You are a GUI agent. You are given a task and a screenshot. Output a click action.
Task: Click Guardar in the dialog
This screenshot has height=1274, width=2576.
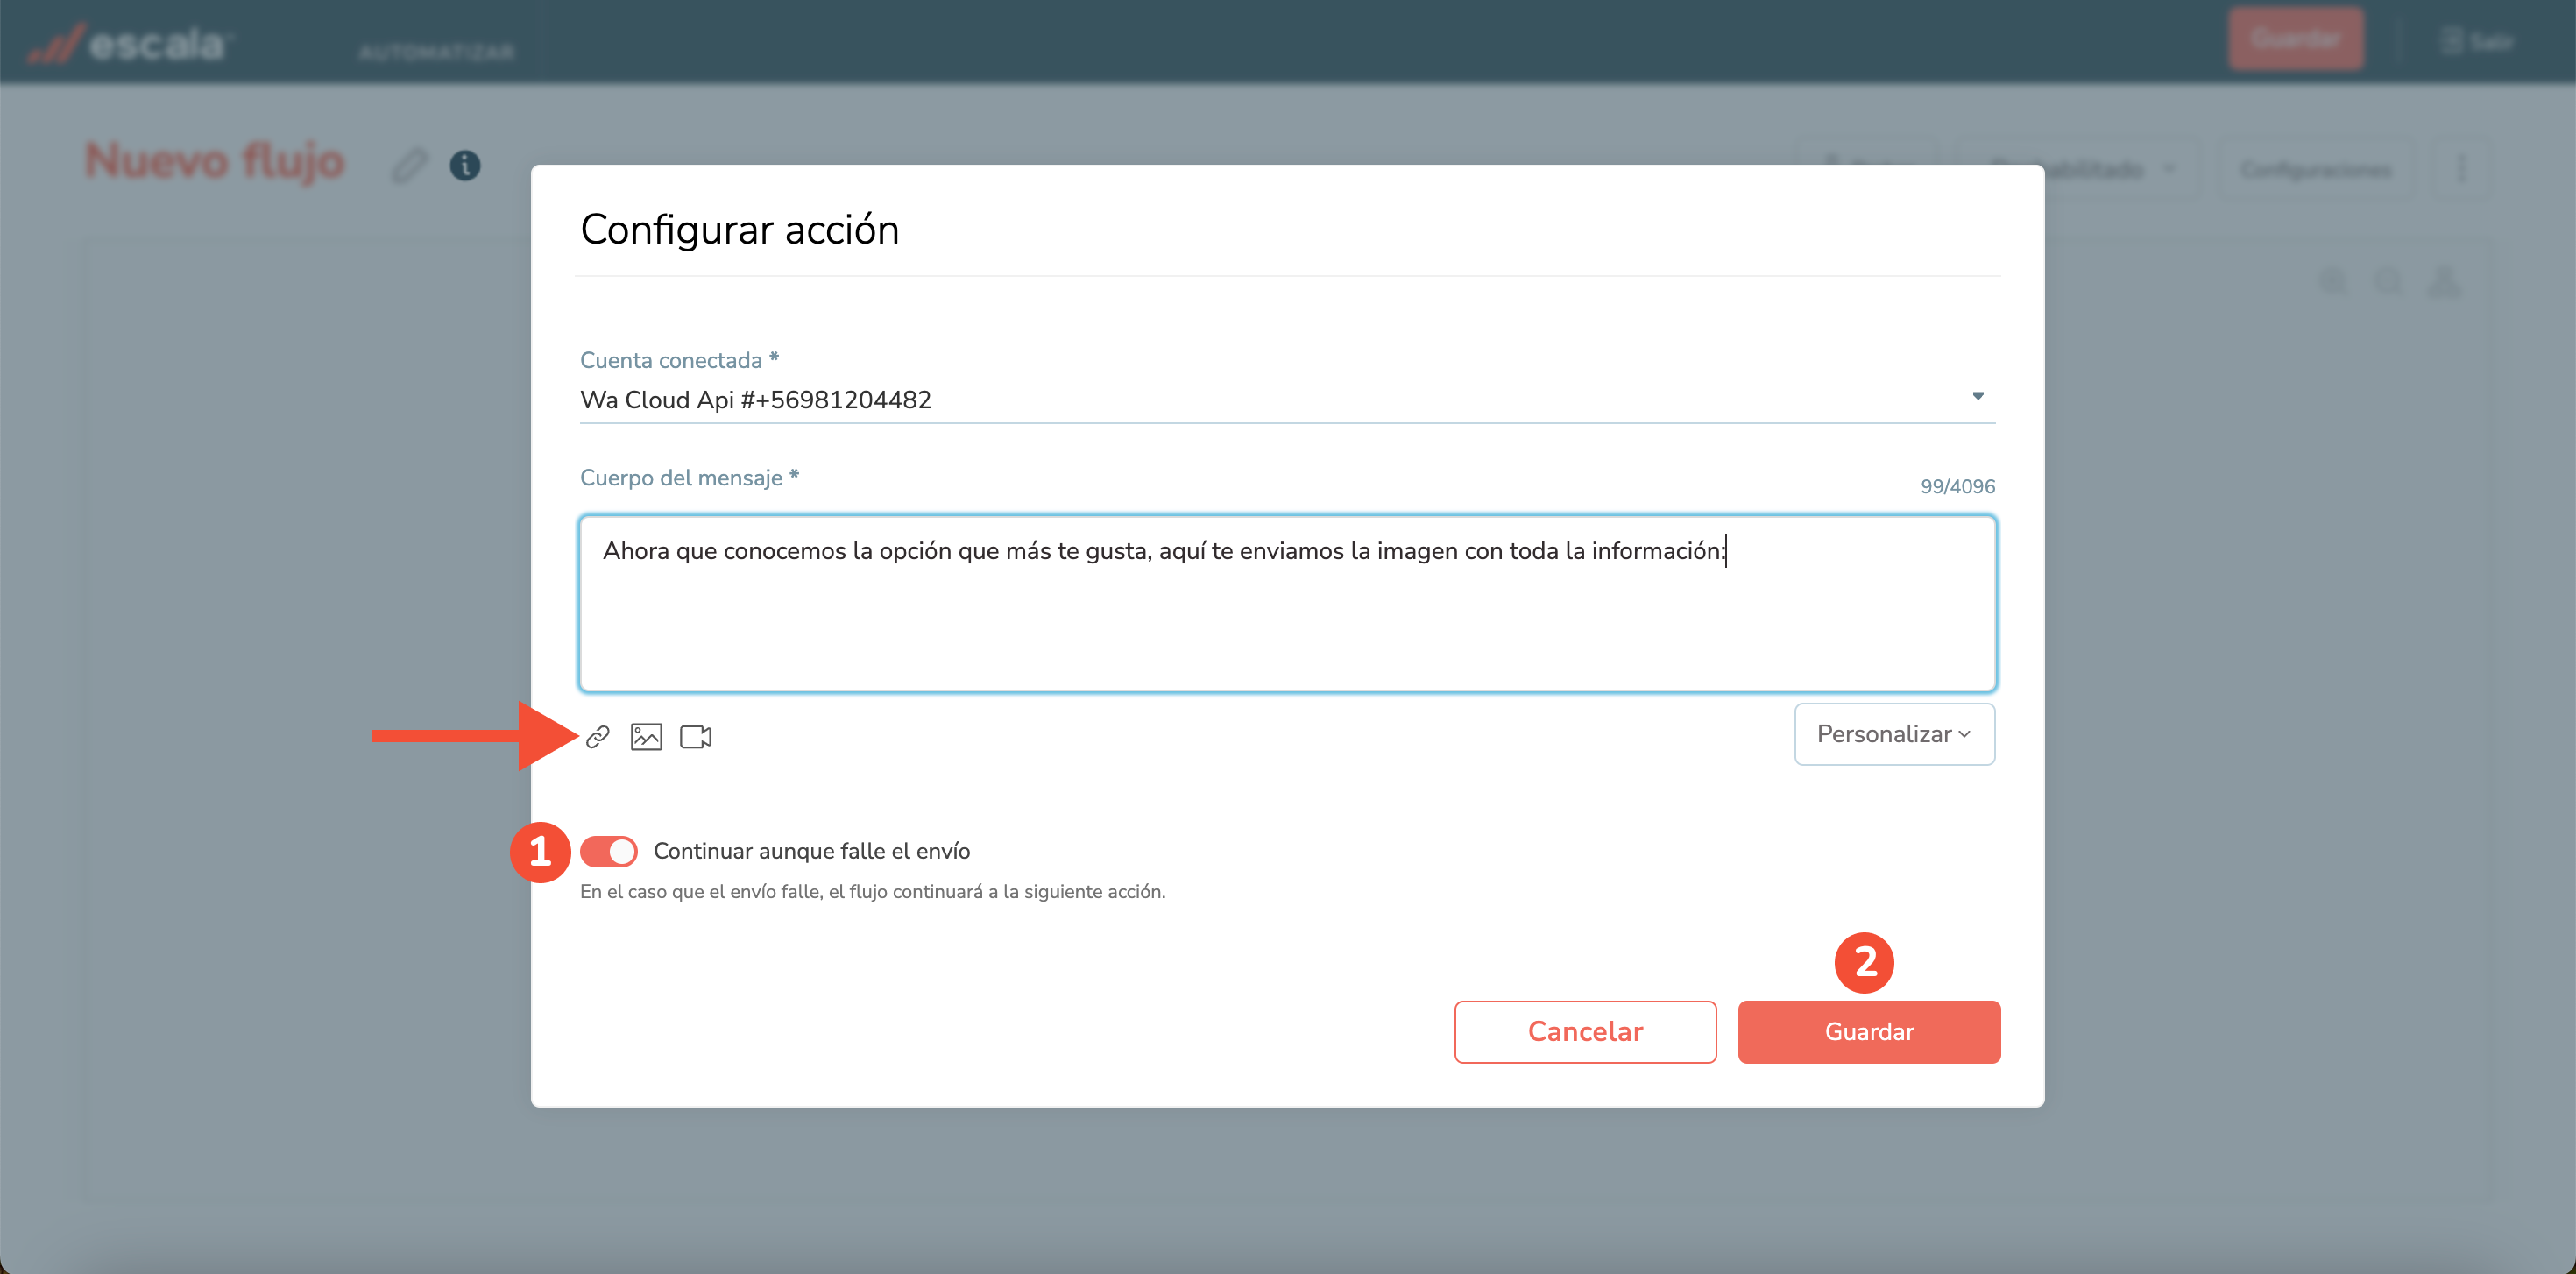[x=1868, y=1031]
